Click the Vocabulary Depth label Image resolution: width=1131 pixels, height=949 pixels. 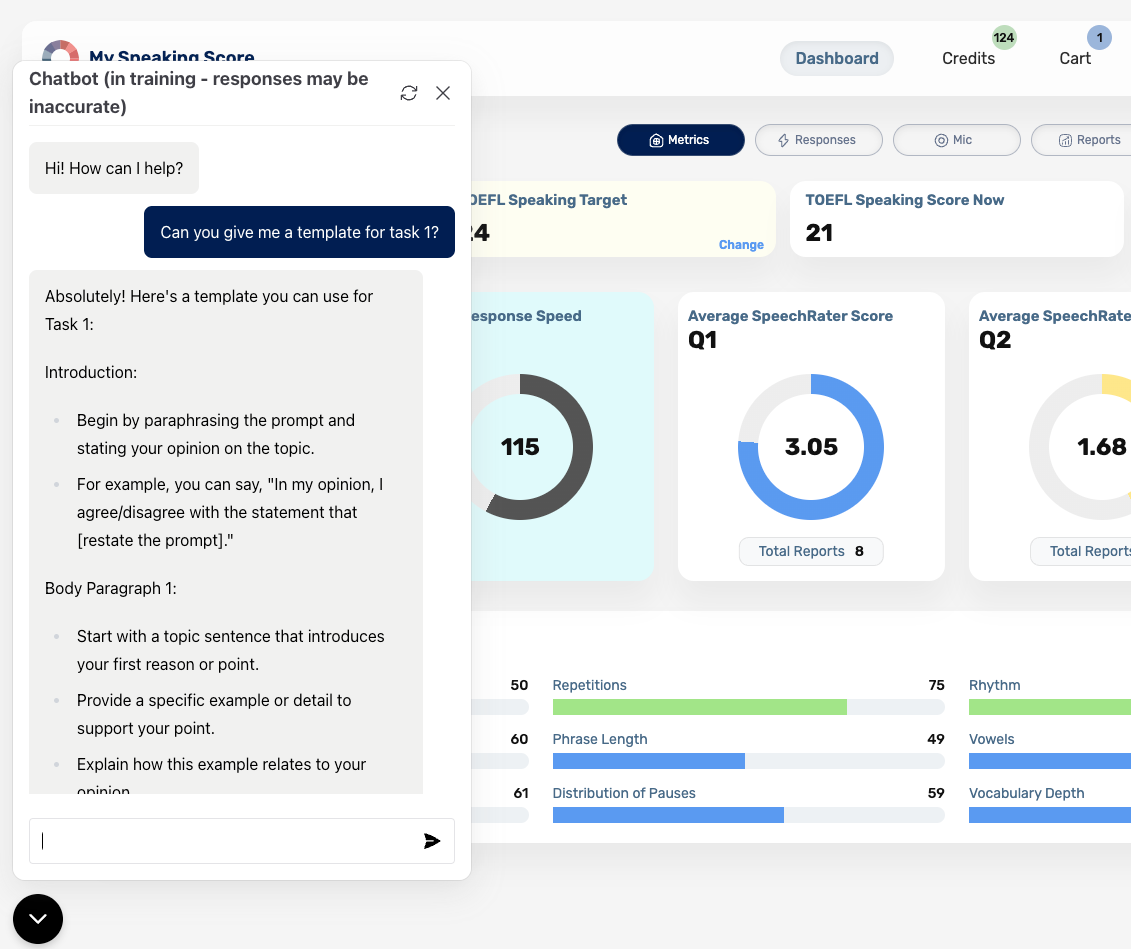[1026, 793]
